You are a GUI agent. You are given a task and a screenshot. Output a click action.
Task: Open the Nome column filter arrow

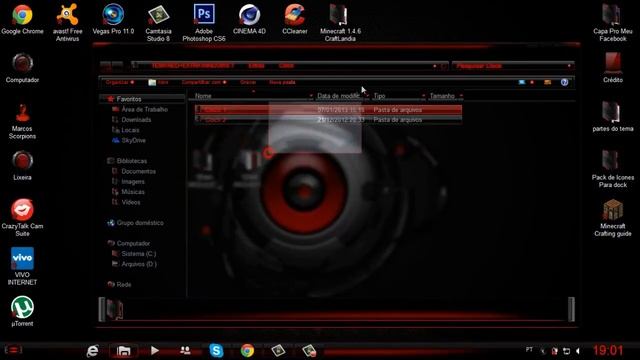tap(311, 96)
